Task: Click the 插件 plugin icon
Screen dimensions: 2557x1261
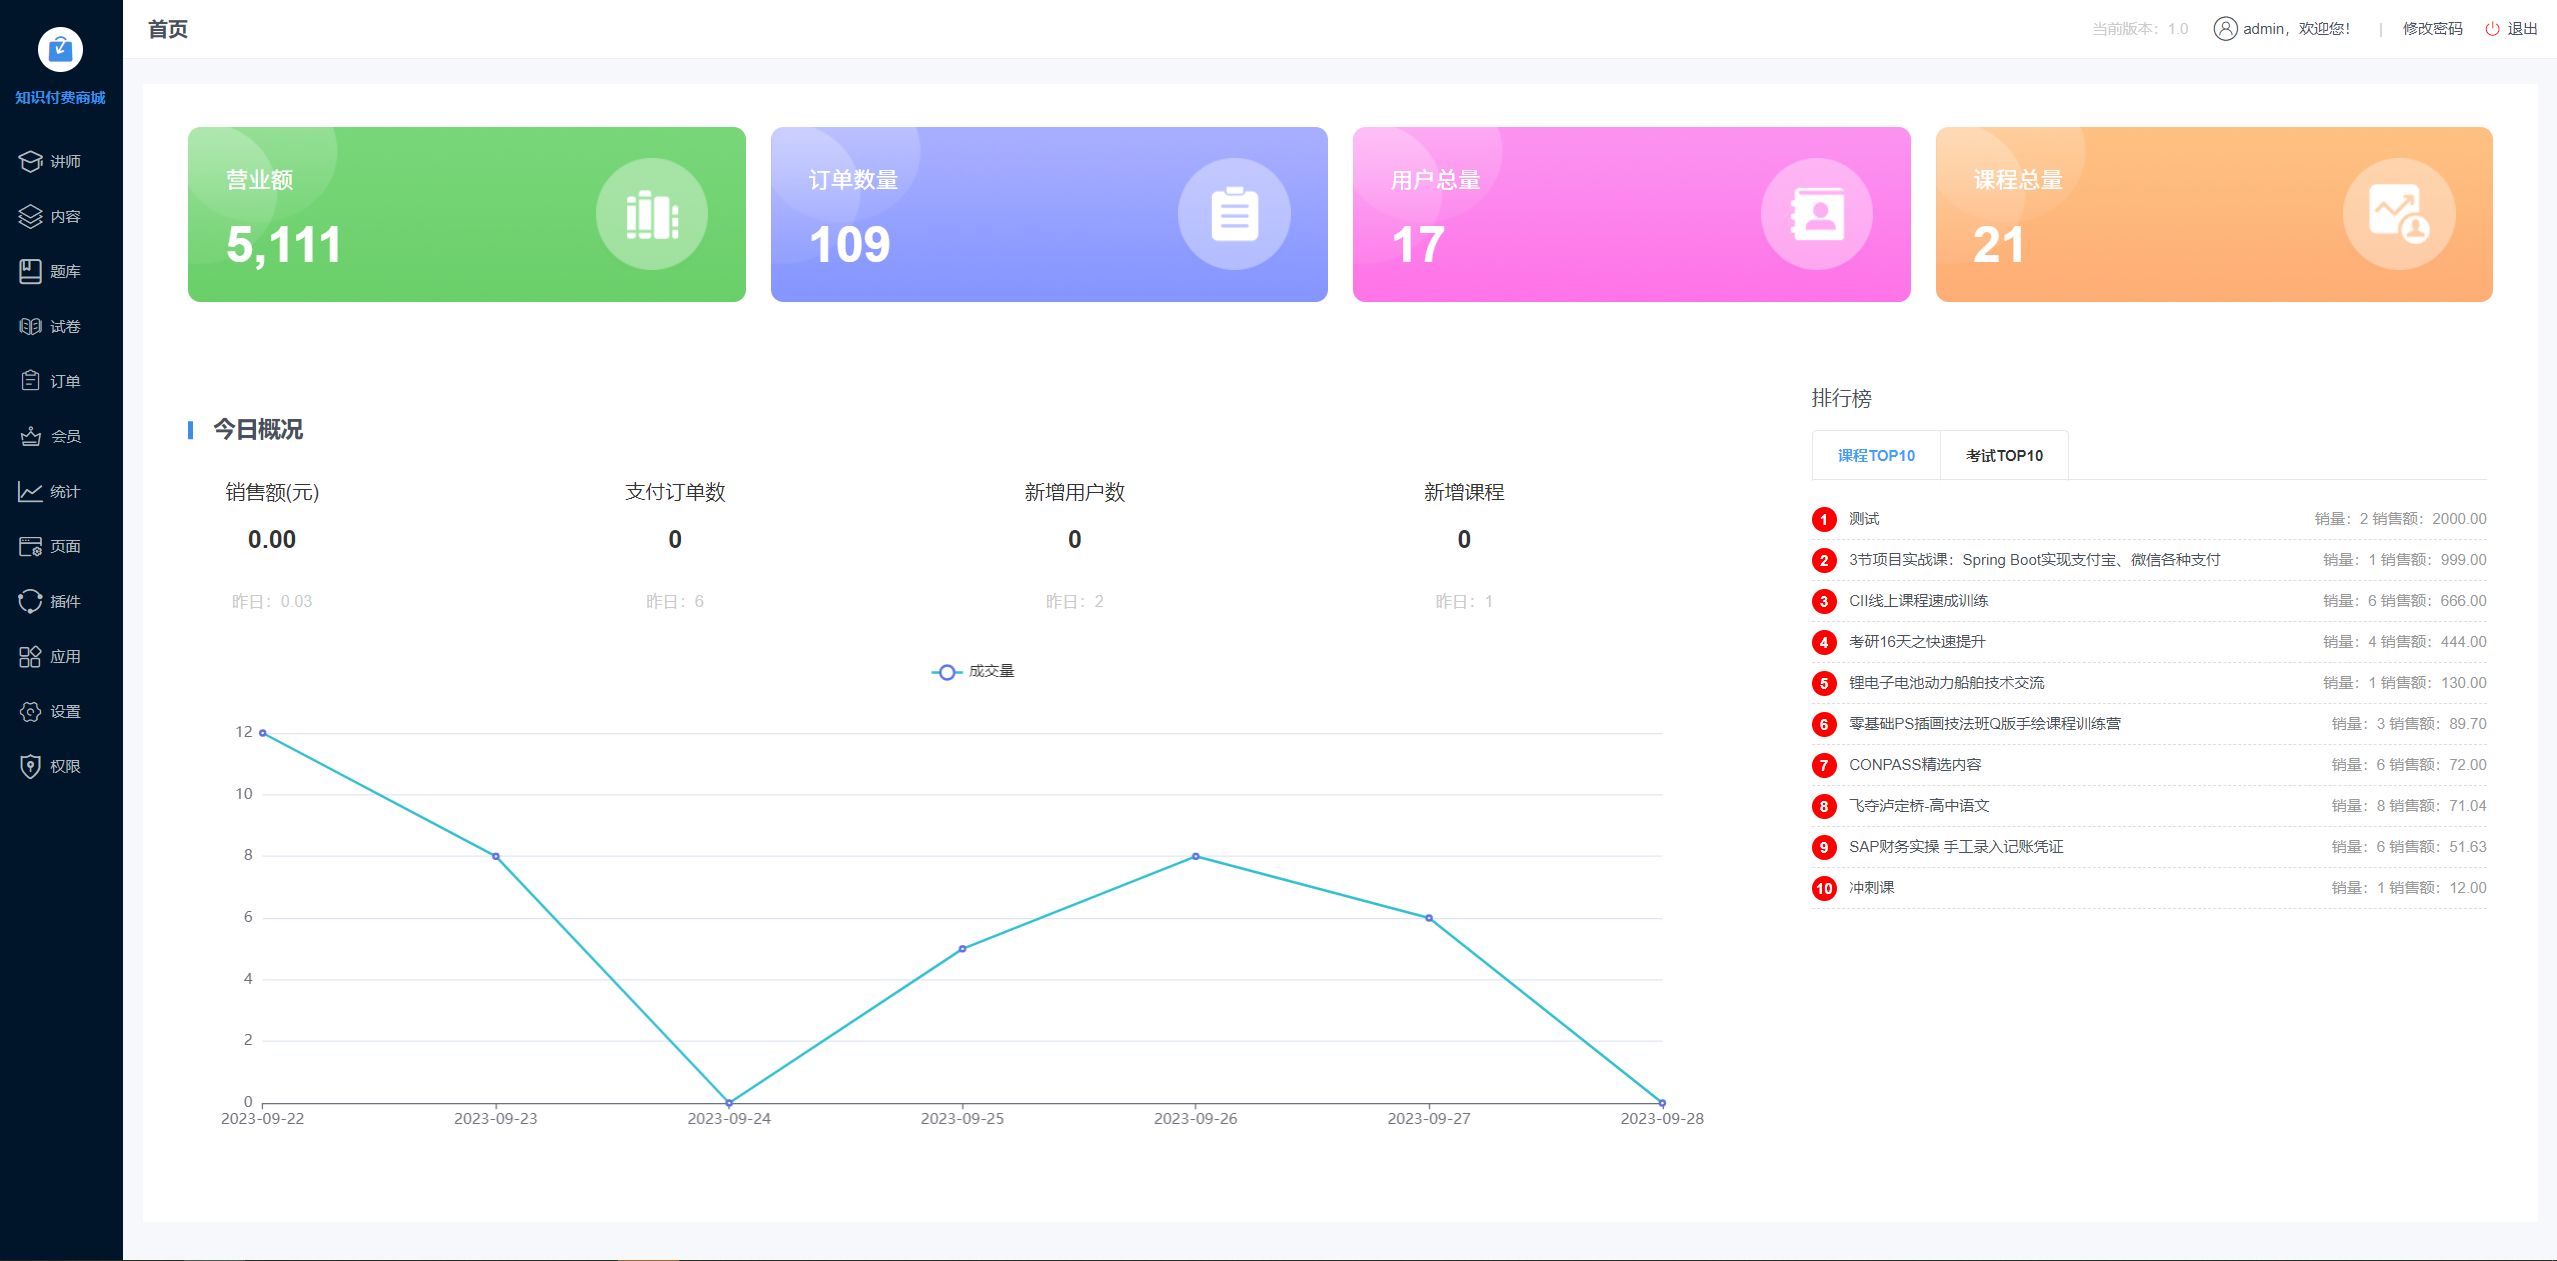Action: coord(30,601)
